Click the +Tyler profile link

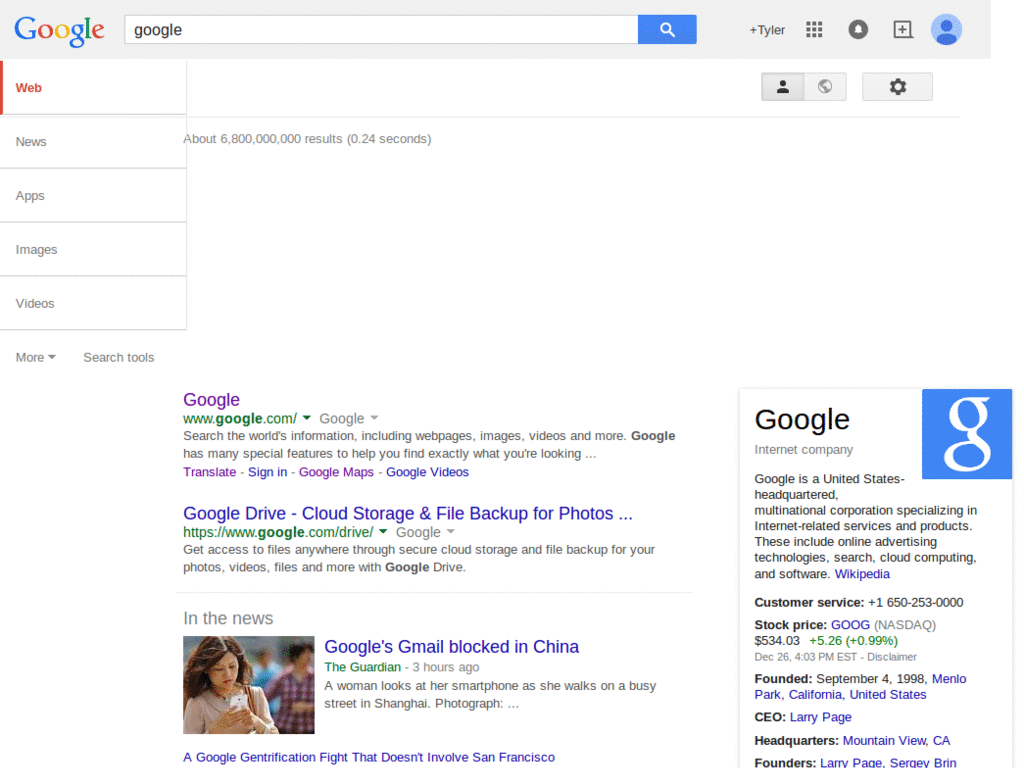click(767, 30)
